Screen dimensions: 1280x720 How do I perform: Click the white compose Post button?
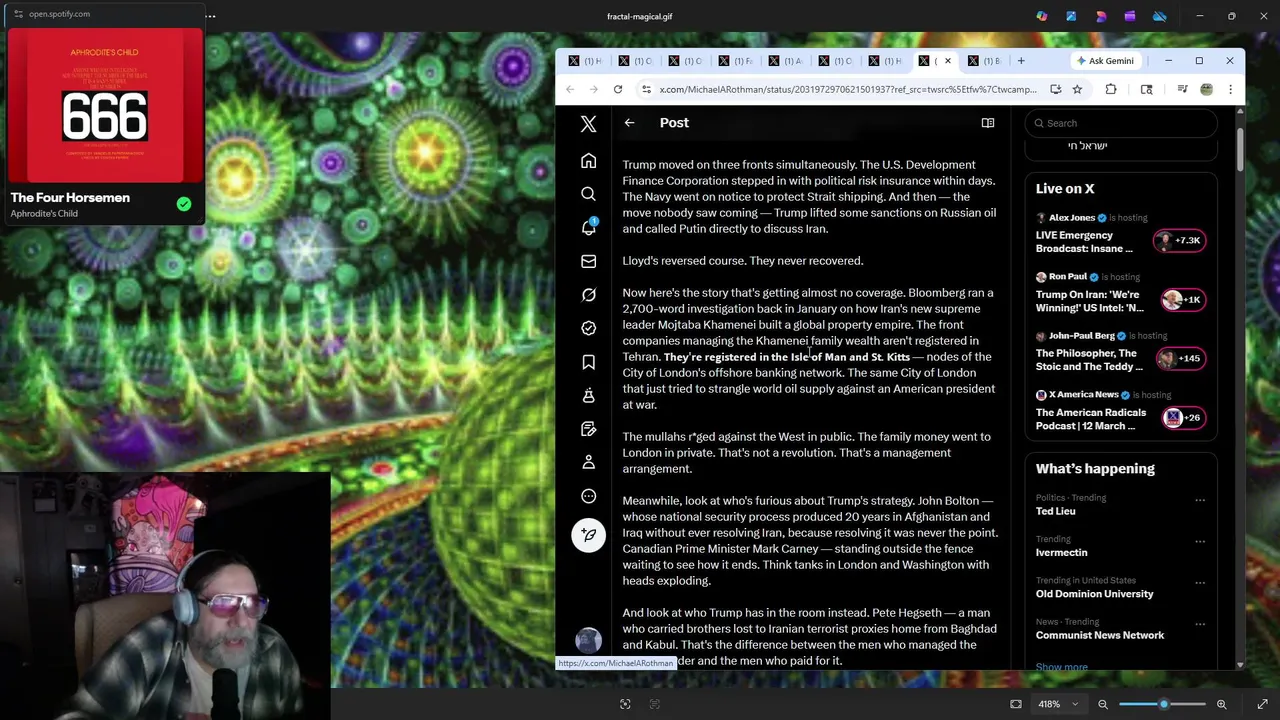(588, 535)
